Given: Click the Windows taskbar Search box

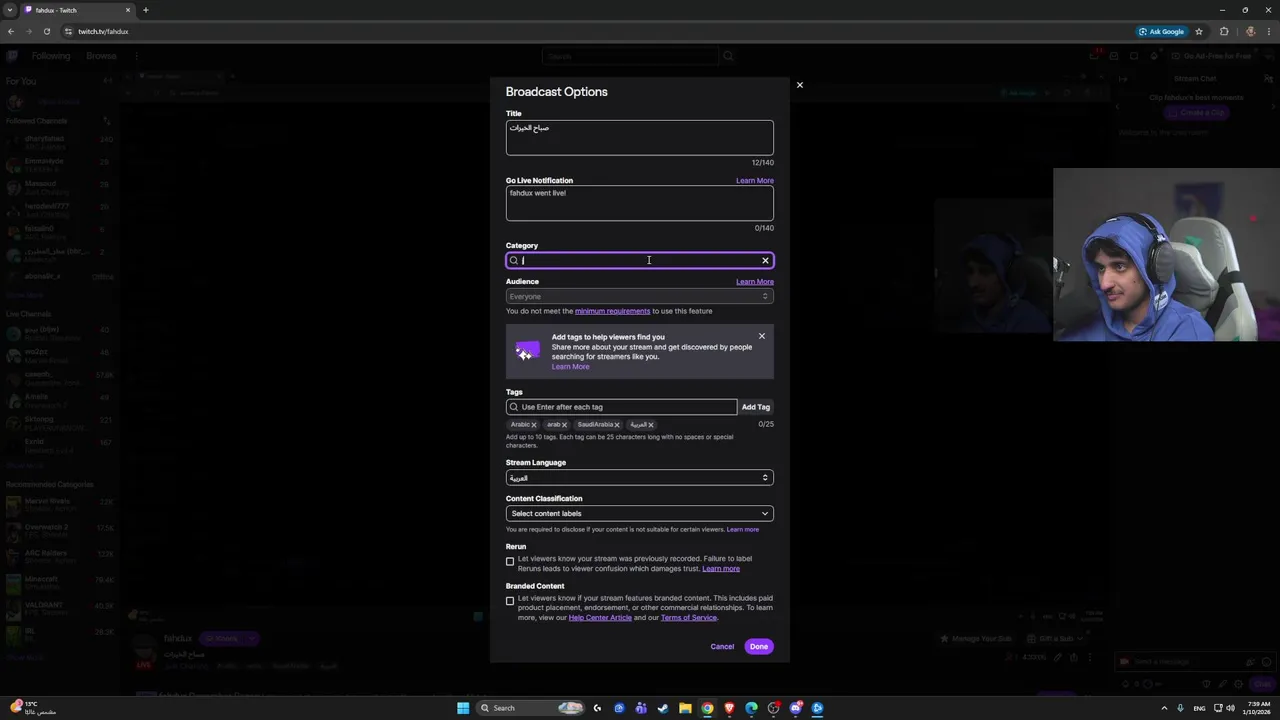Looking at the screenshot, I should pyautogui.click(x=530, y=708).
